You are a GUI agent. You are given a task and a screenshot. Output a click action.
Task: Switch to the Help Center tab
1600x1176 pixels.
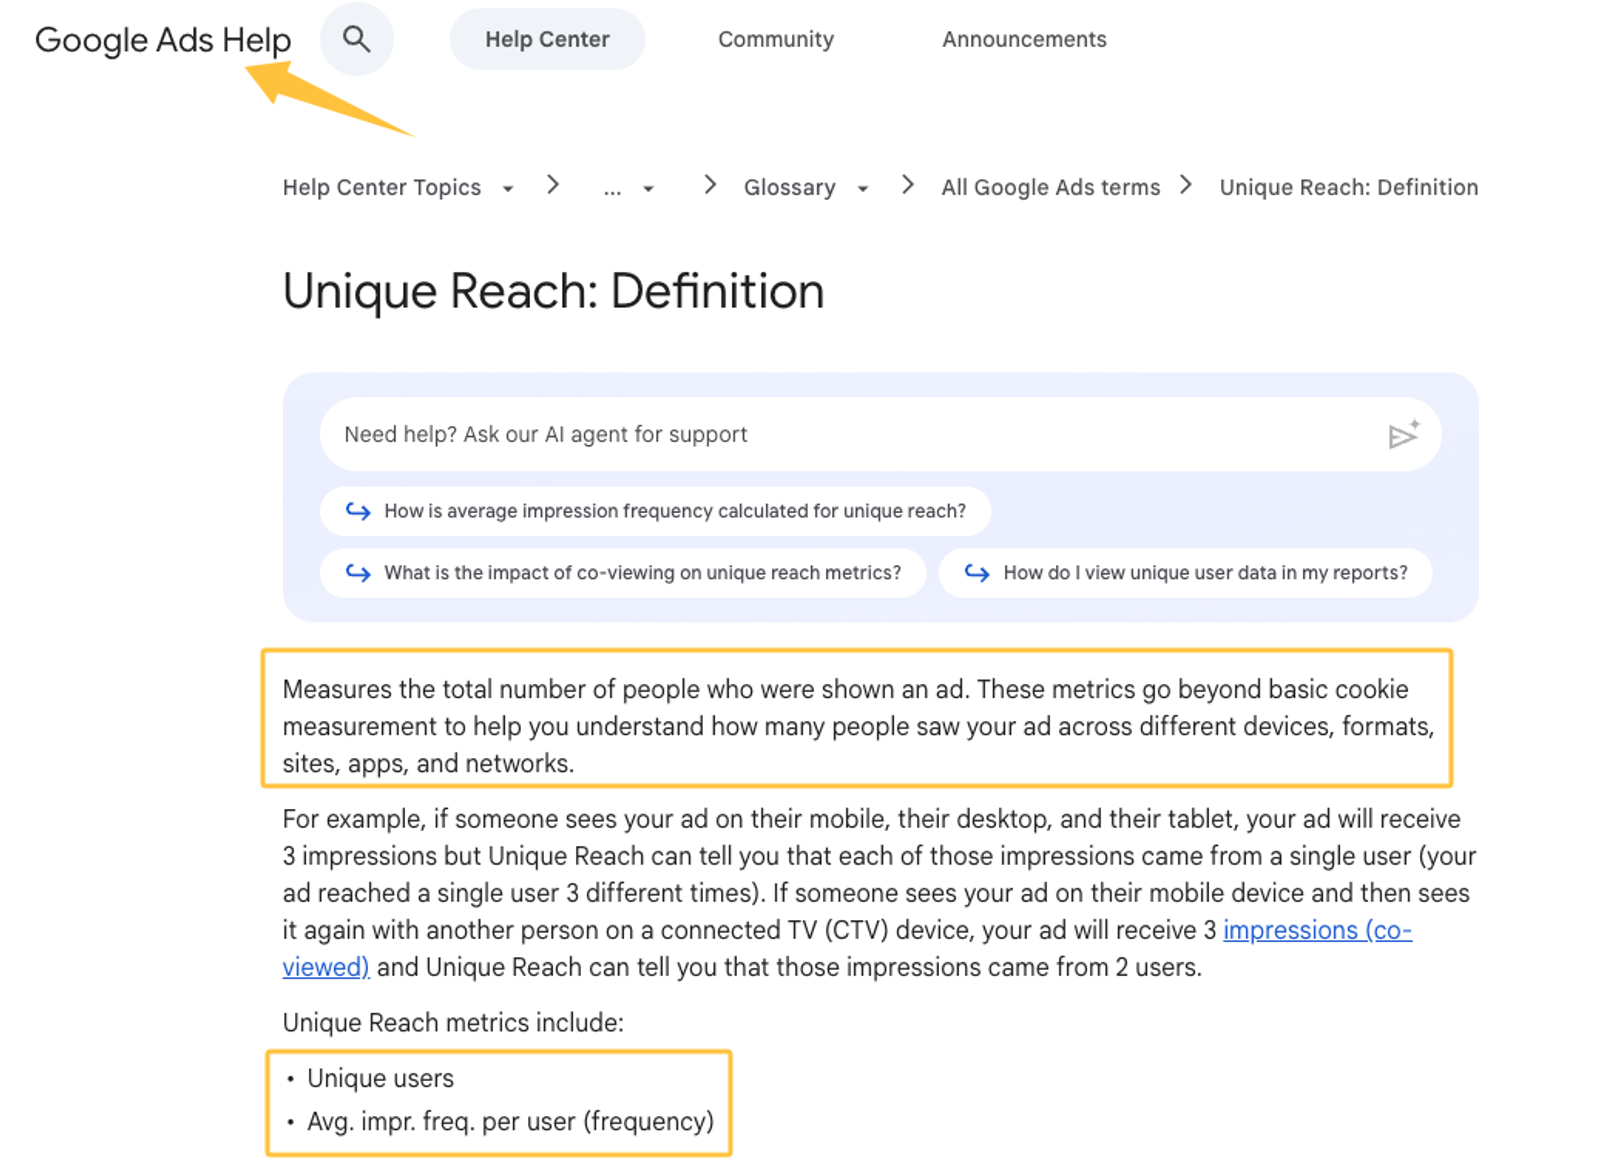click(547, 39)
